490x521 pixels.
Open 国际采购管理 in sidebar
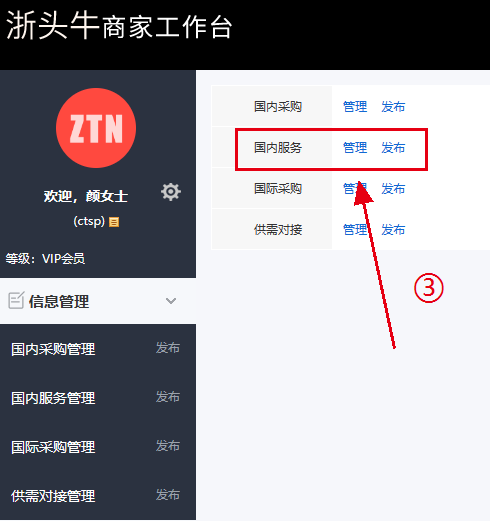coord(53,447)
